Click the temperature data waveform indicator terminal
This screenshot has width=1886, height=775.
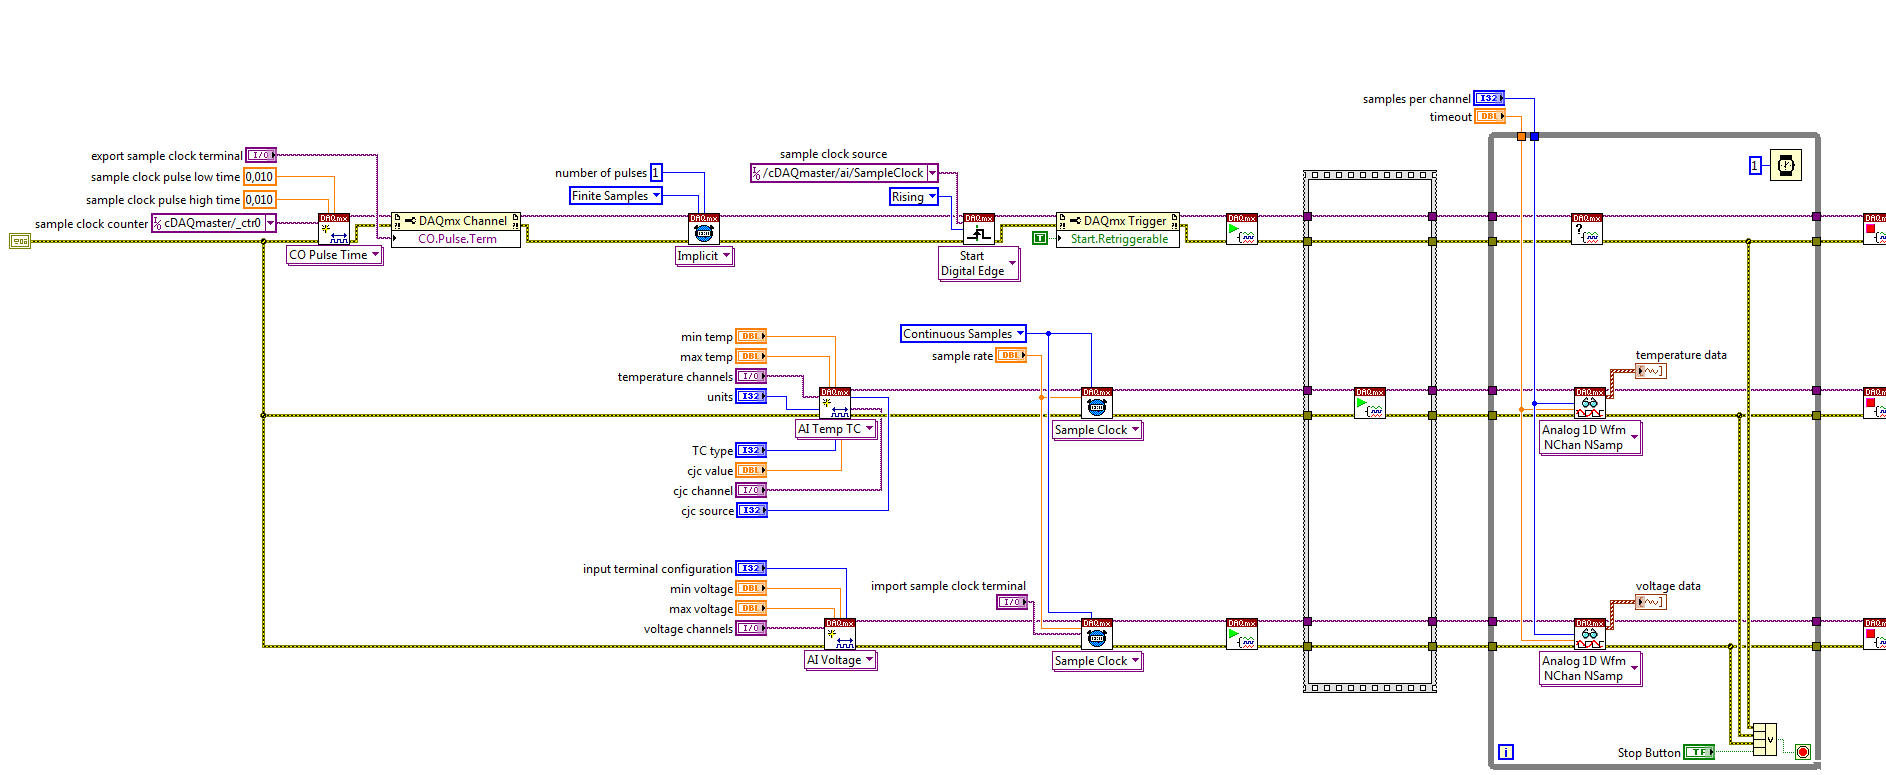coord(1651,371)
